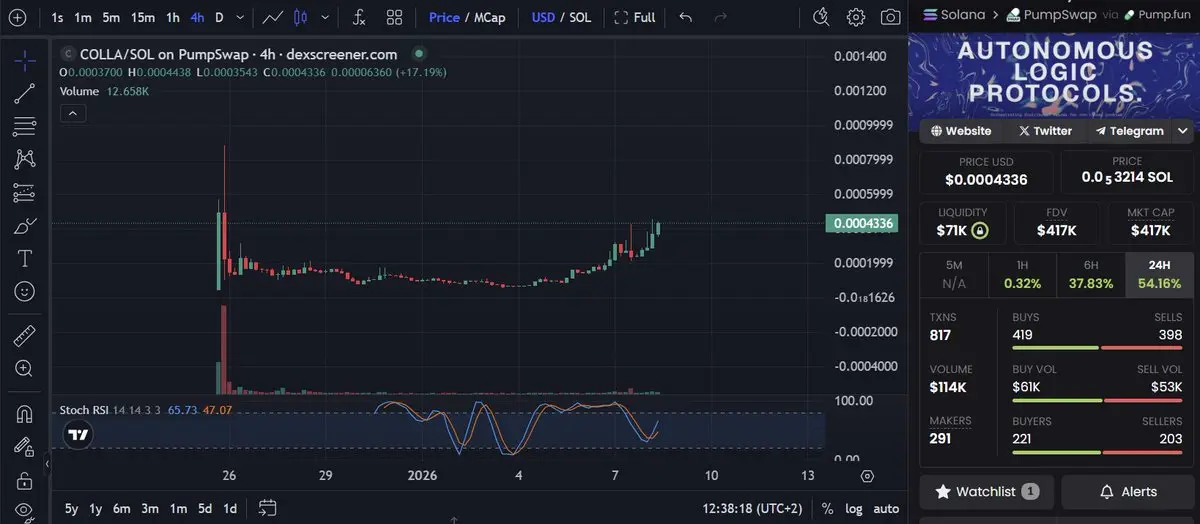Toggle percent scale mode
Viewport: 1200px width, 524px height.
tap(827, 508)
